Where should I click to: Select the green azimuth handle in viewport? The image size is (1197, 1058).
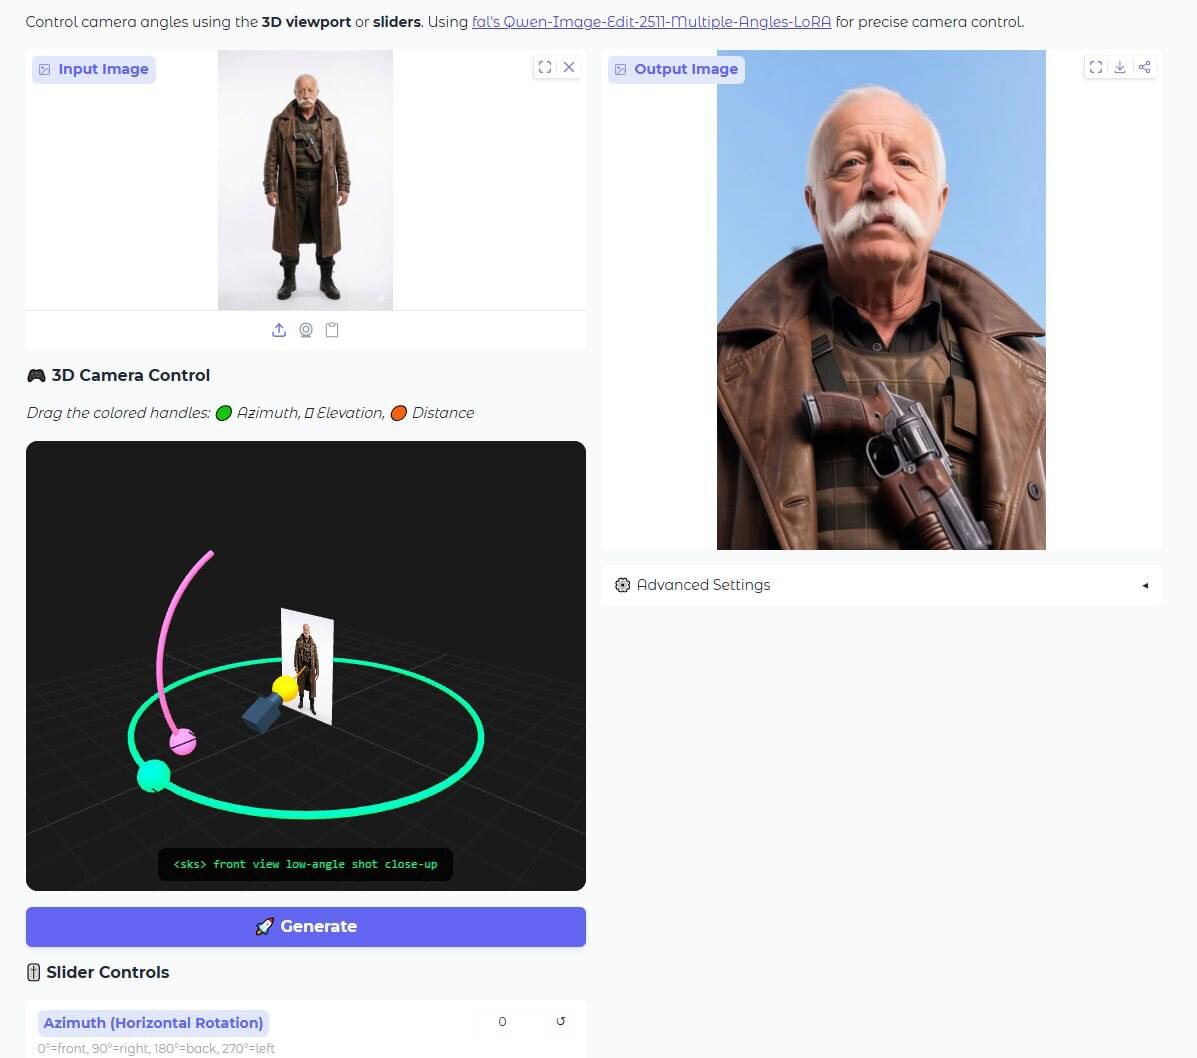[x=154, y=776]
